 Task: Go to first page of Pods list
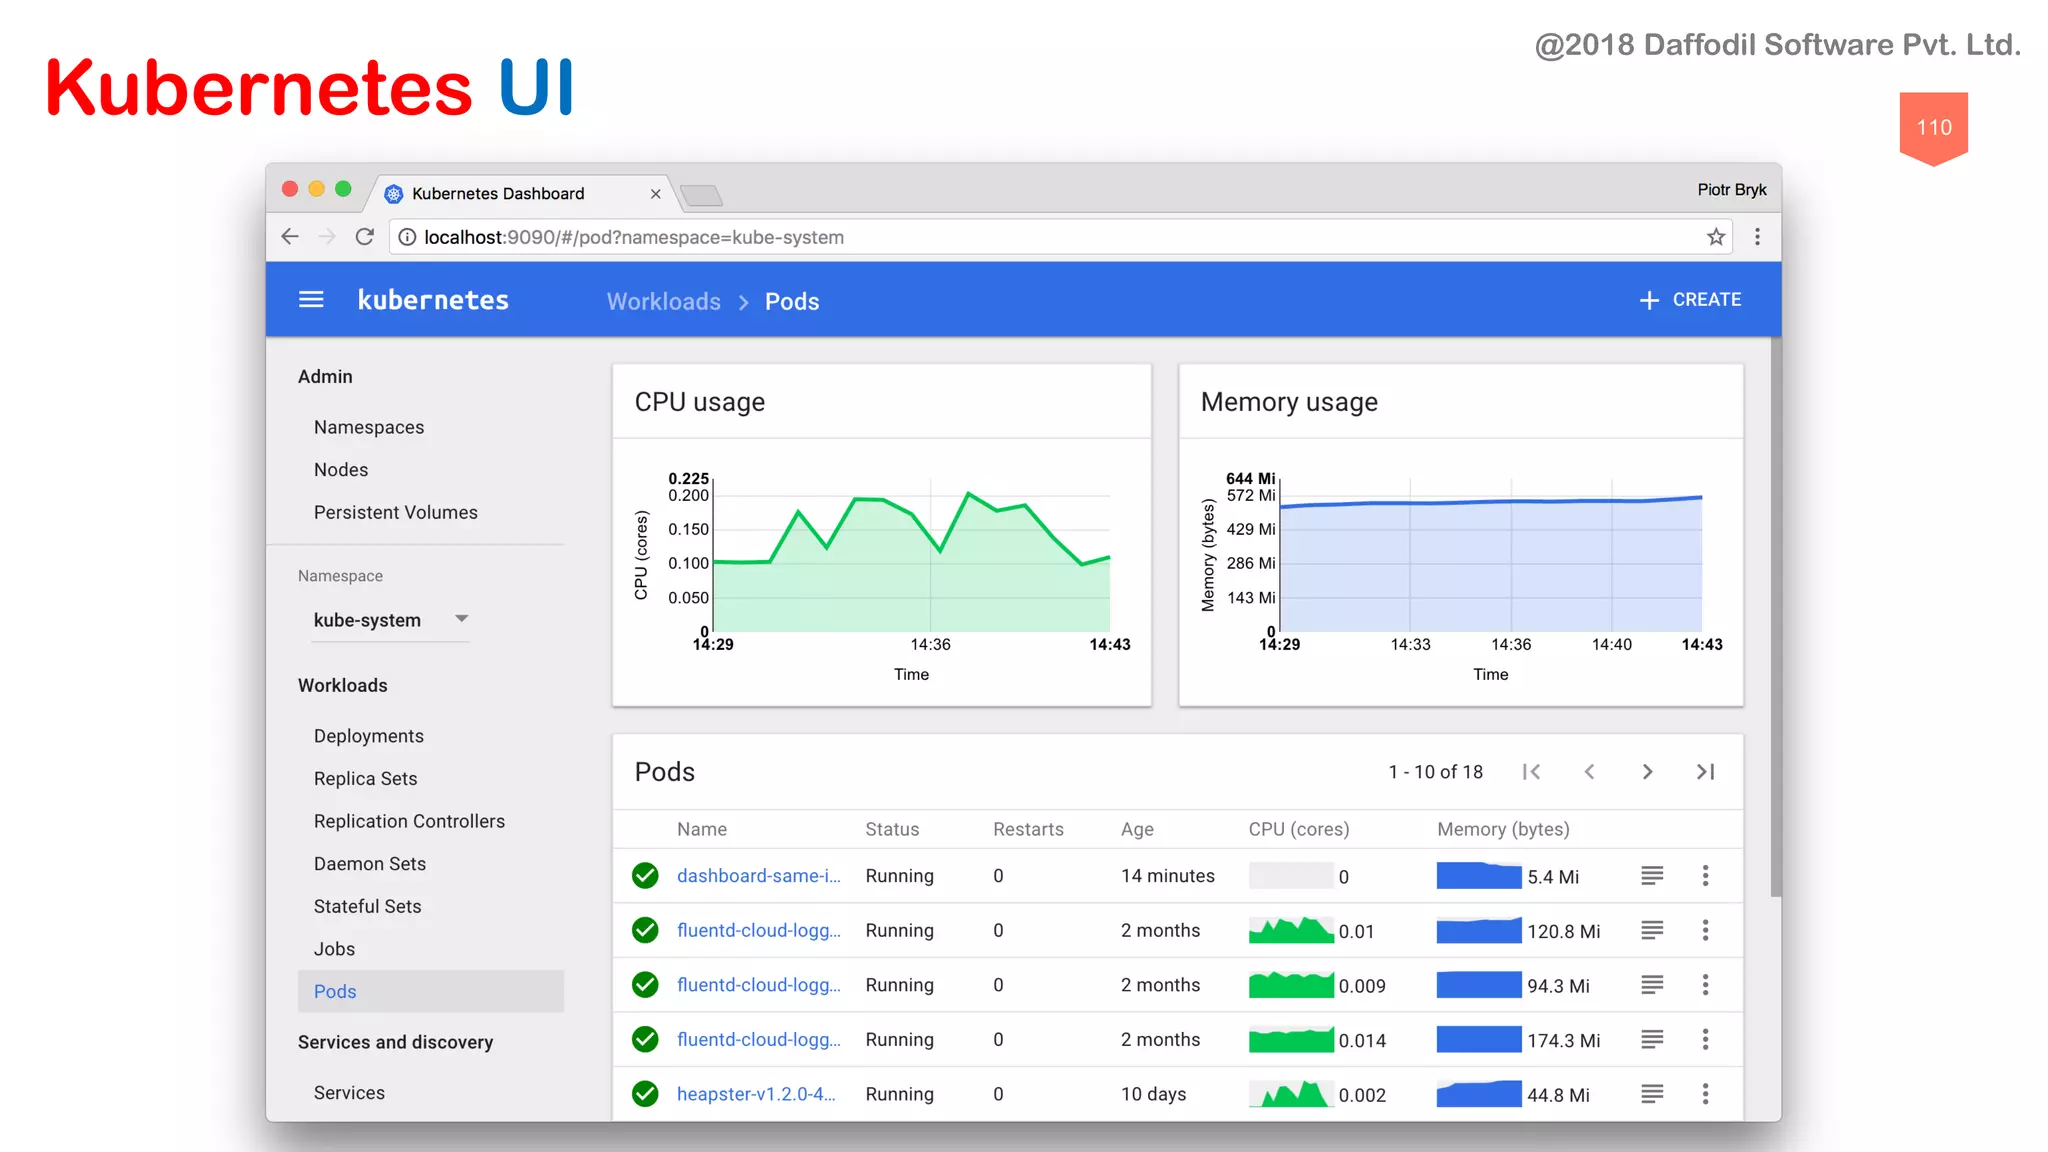click(x=1531, y=772)
